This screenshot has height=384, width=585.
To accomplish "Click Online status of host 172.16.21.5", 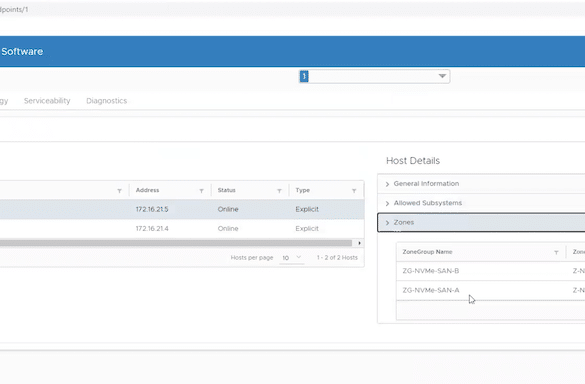I will tap(228, 209).
